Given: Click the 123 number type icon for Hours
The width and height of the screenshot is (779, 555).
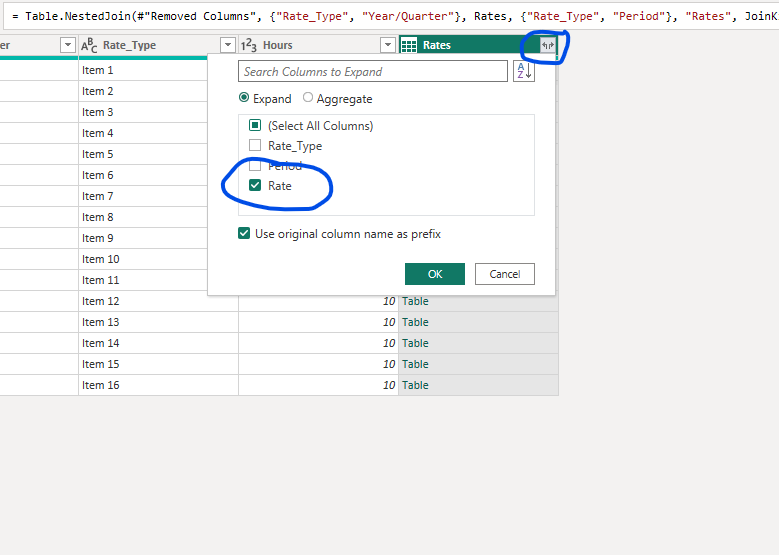Looking at the screenshot, I should [249, 45].
